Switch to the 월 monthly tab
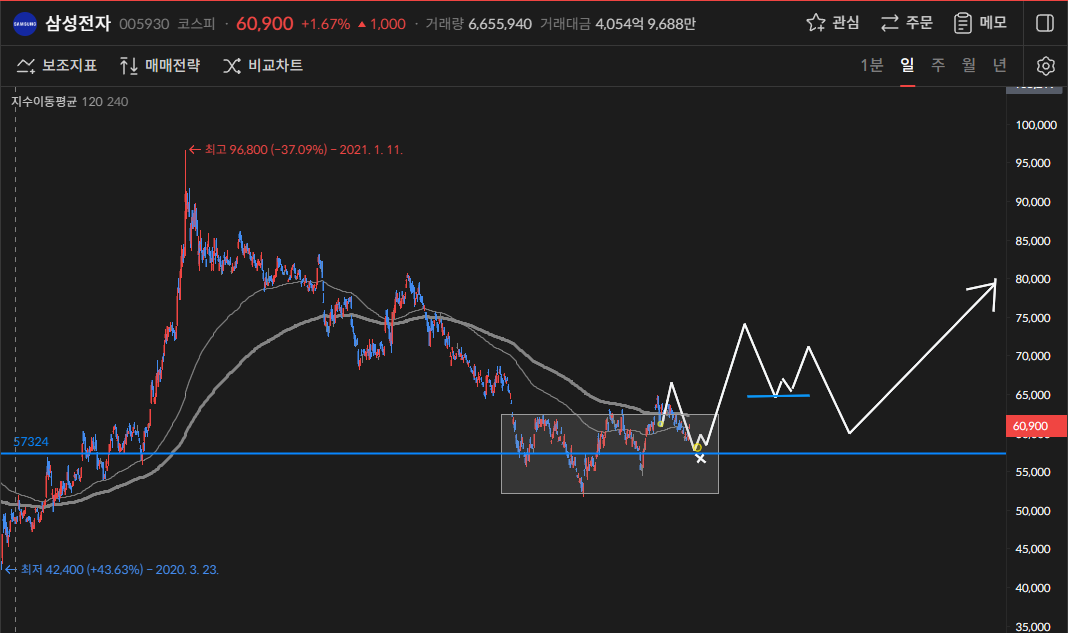 (969, 65)
